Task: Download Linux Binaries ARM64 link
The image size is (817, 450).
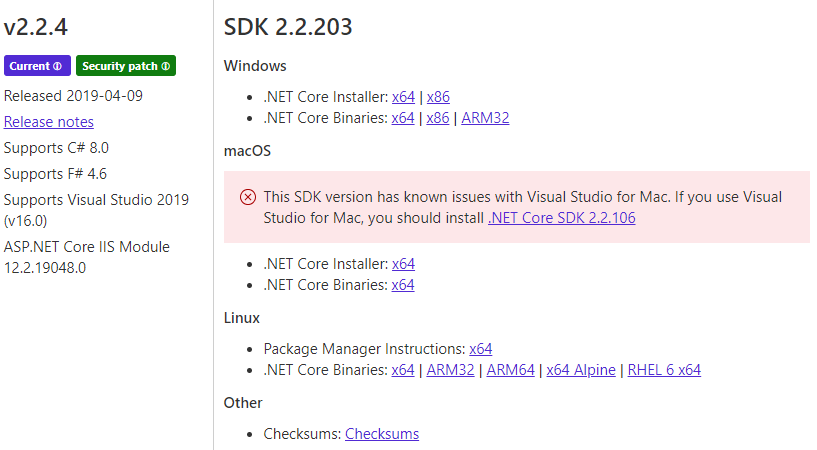Action: (510, 370)
